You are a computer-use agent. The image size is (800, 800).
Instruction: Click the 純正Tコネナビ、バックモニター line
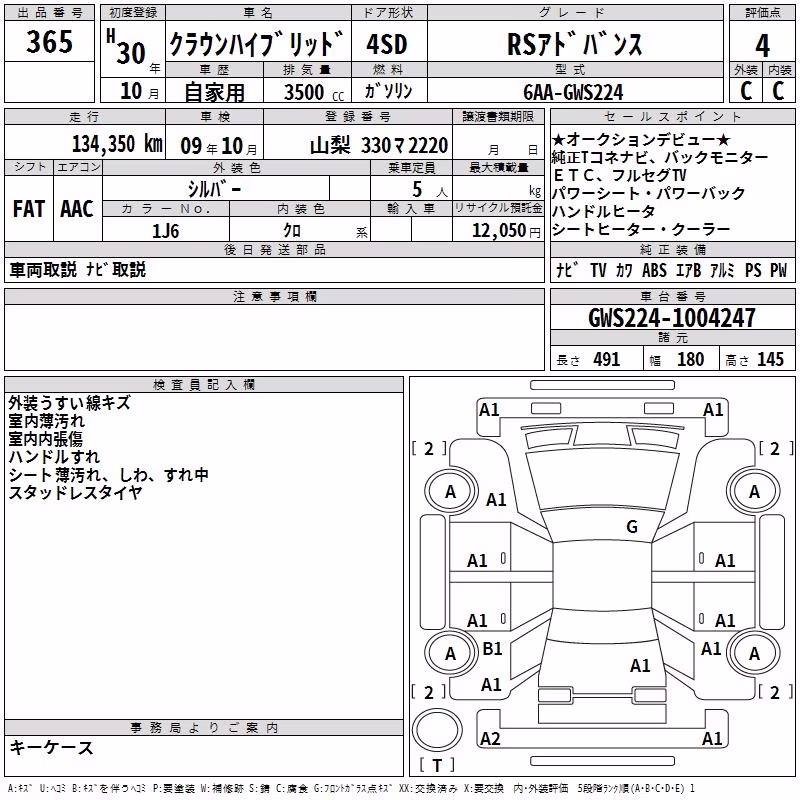pos(660,157)
